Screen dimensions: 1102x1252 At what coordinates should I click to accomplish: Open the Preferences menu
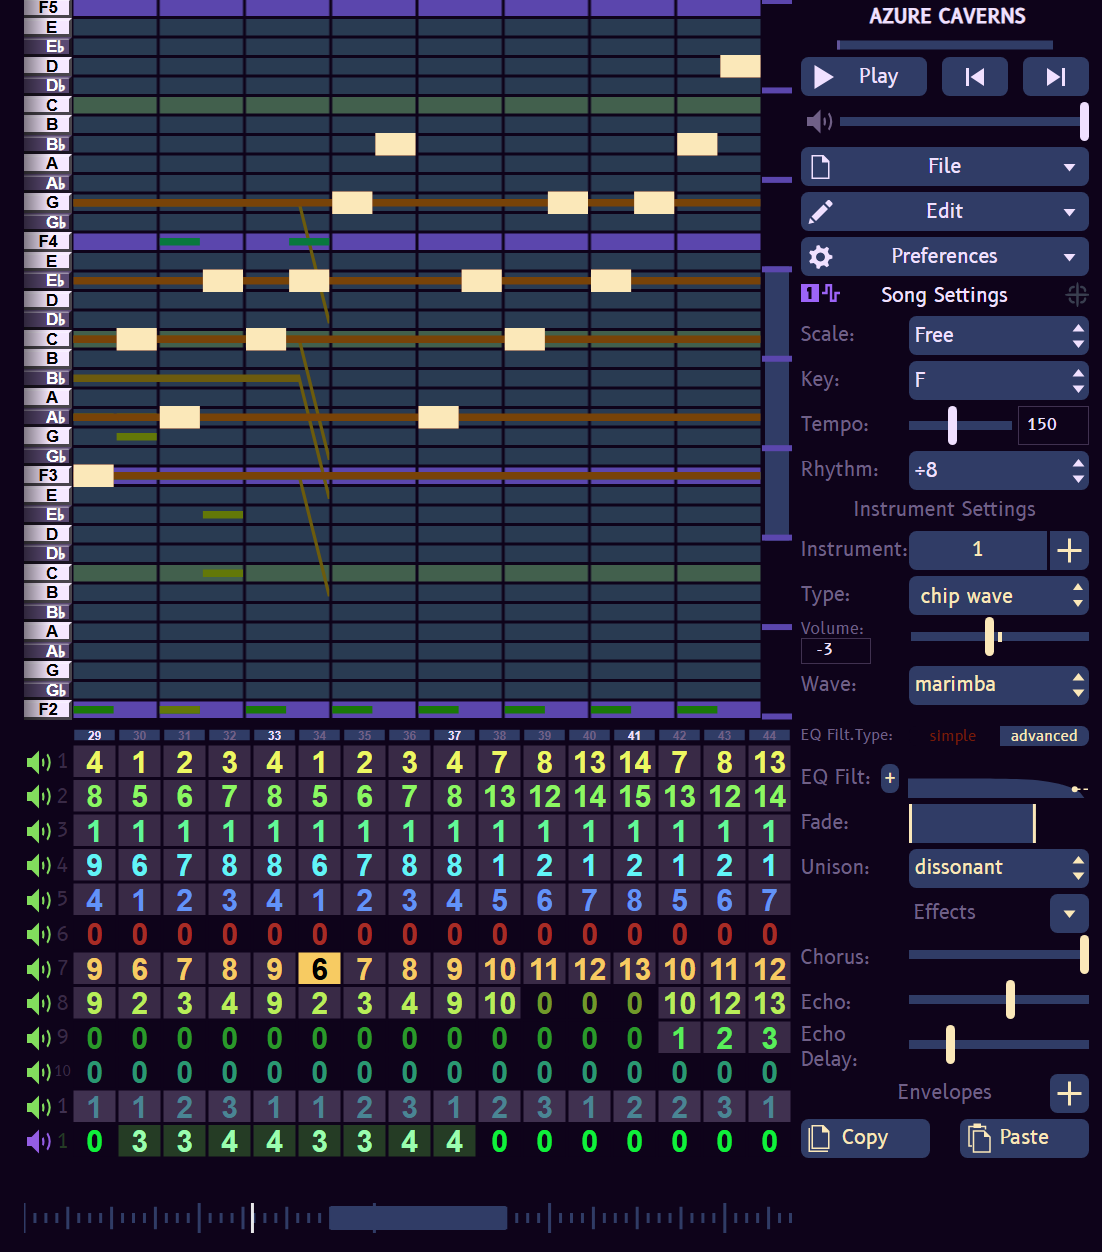click(x=945, y=257)
